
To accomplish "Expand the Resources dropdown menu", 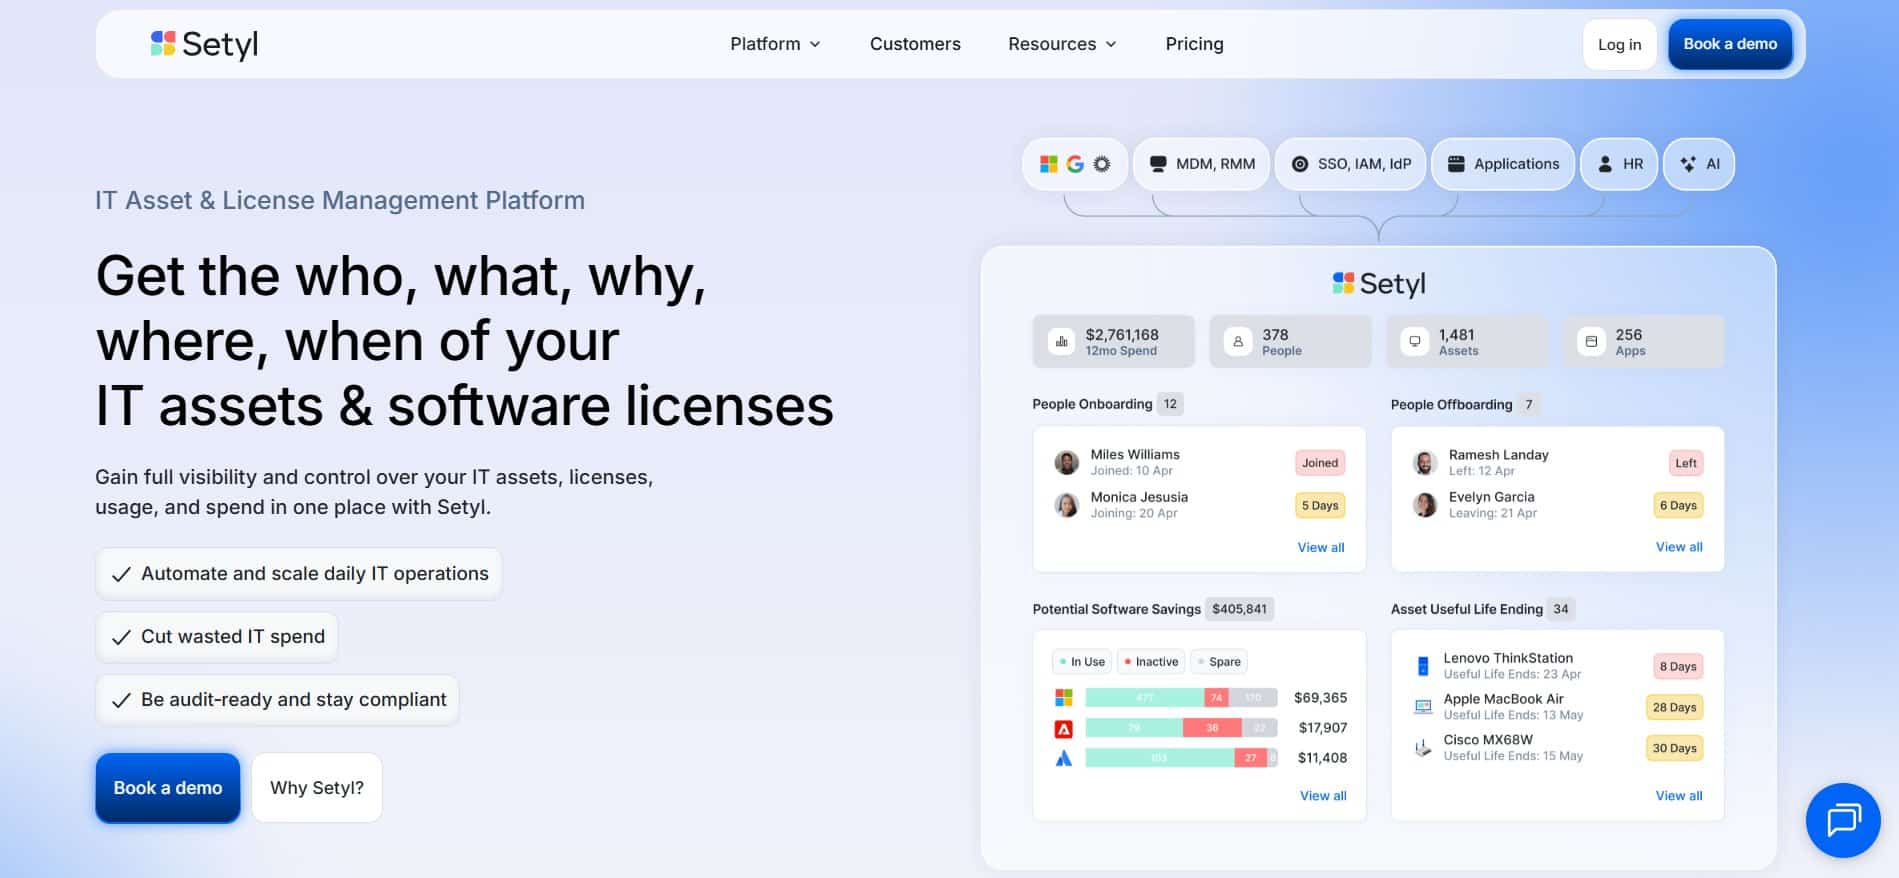I will click(1062, 44).
